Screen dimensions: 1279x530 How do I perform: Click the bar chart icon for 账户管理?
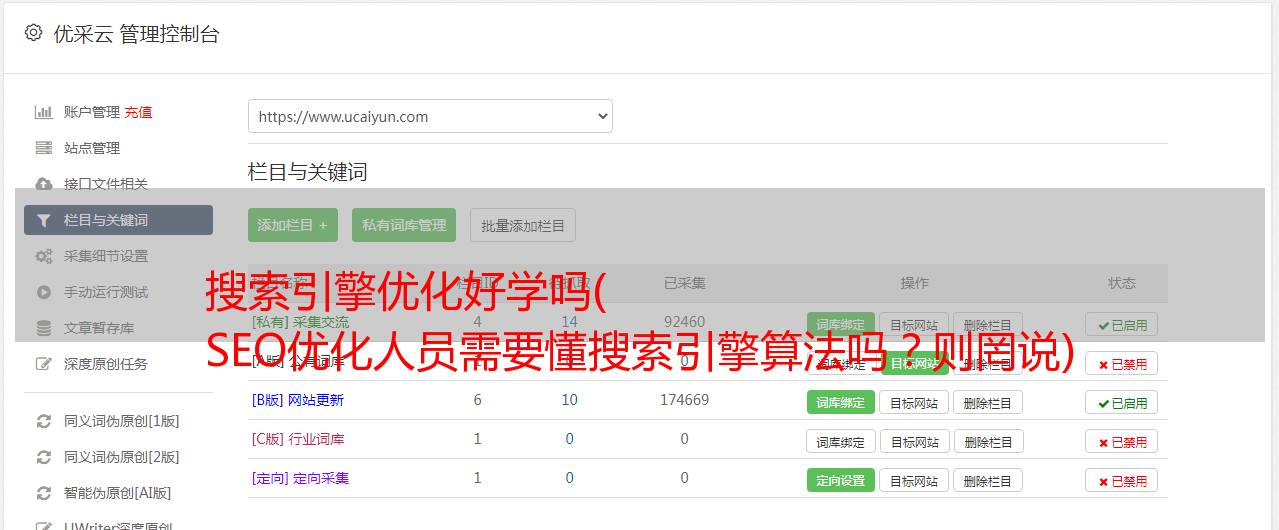pos(44,112)
